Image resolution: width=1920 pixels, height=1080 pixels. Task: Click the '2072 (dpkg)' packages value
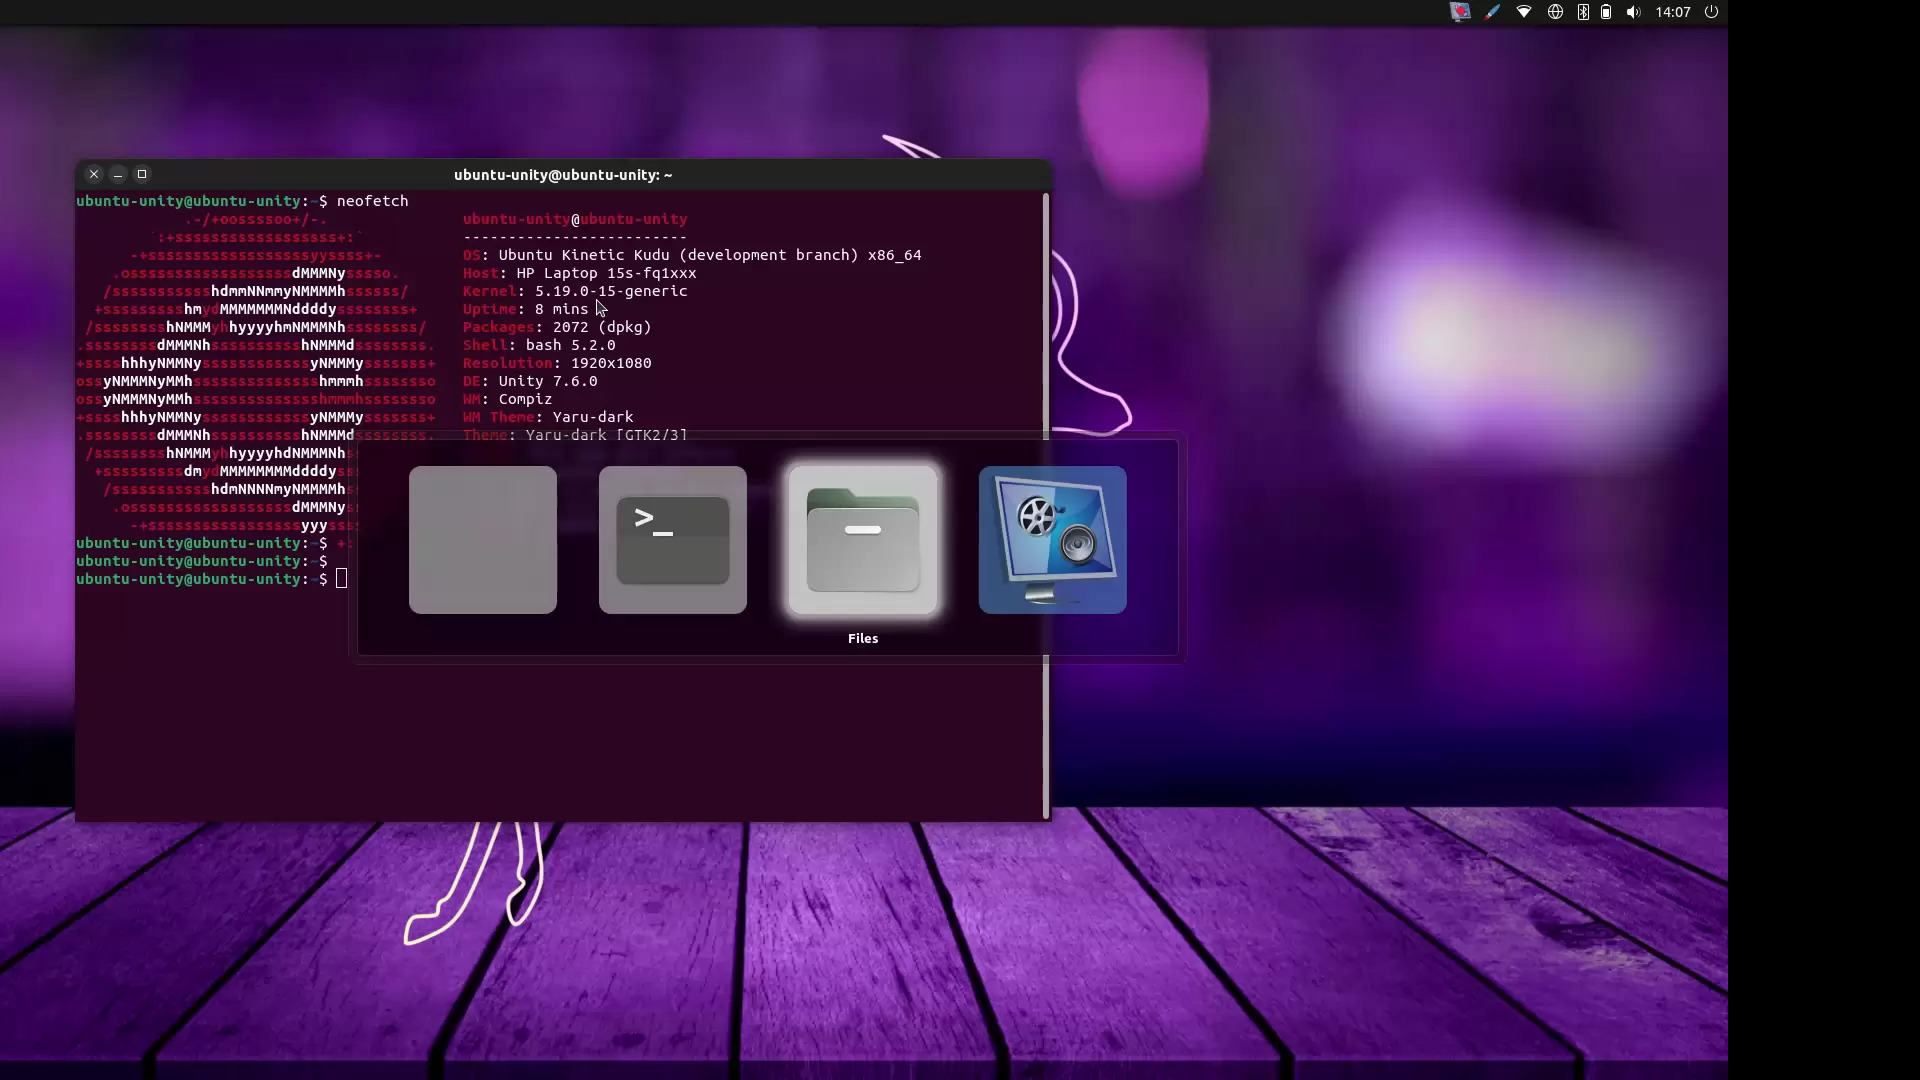click(x=602, y=327)
